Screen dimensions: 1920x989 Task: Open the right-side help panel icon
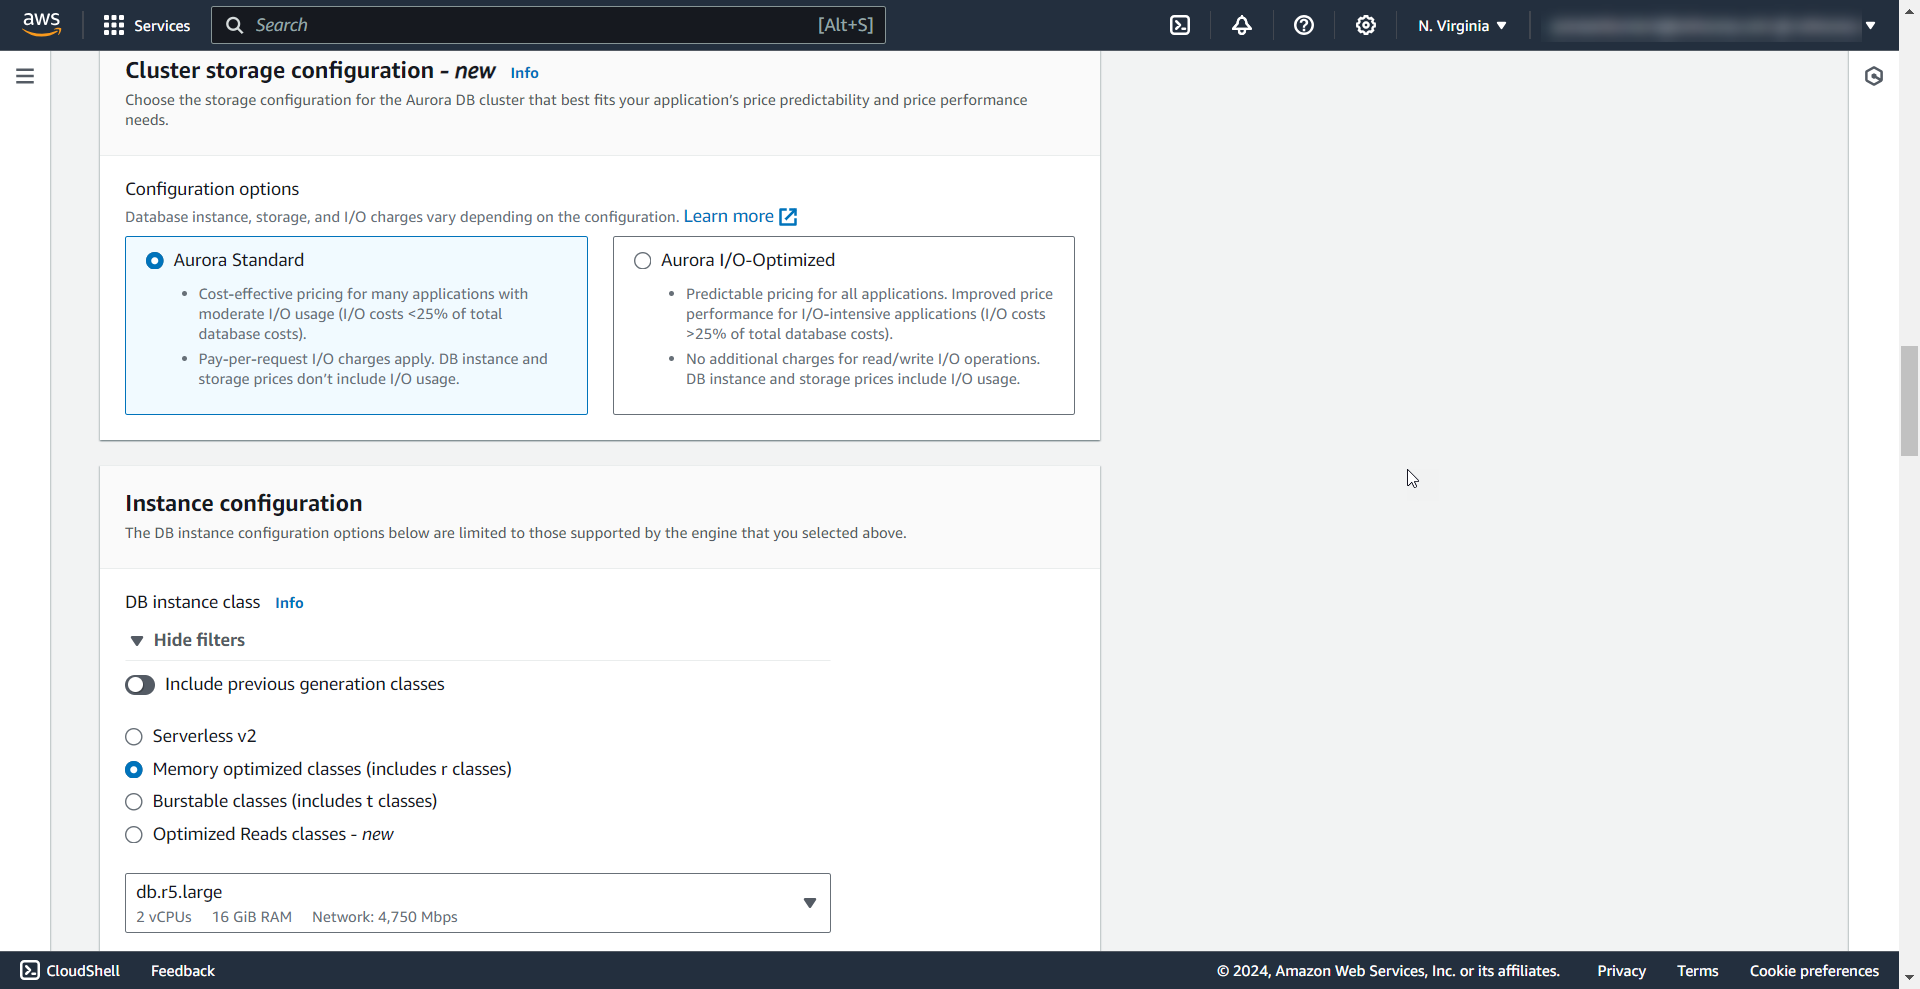click(1874, 76)
